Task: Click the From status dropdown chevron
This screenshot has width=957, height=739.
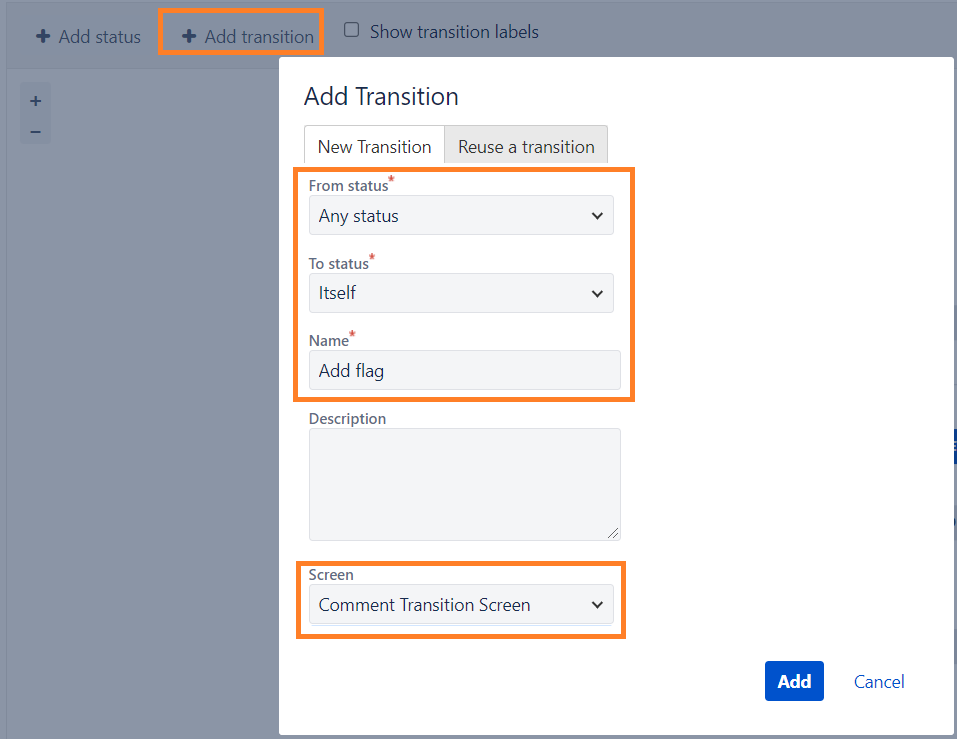Action: pyautogui.click(x=597, y=215)
